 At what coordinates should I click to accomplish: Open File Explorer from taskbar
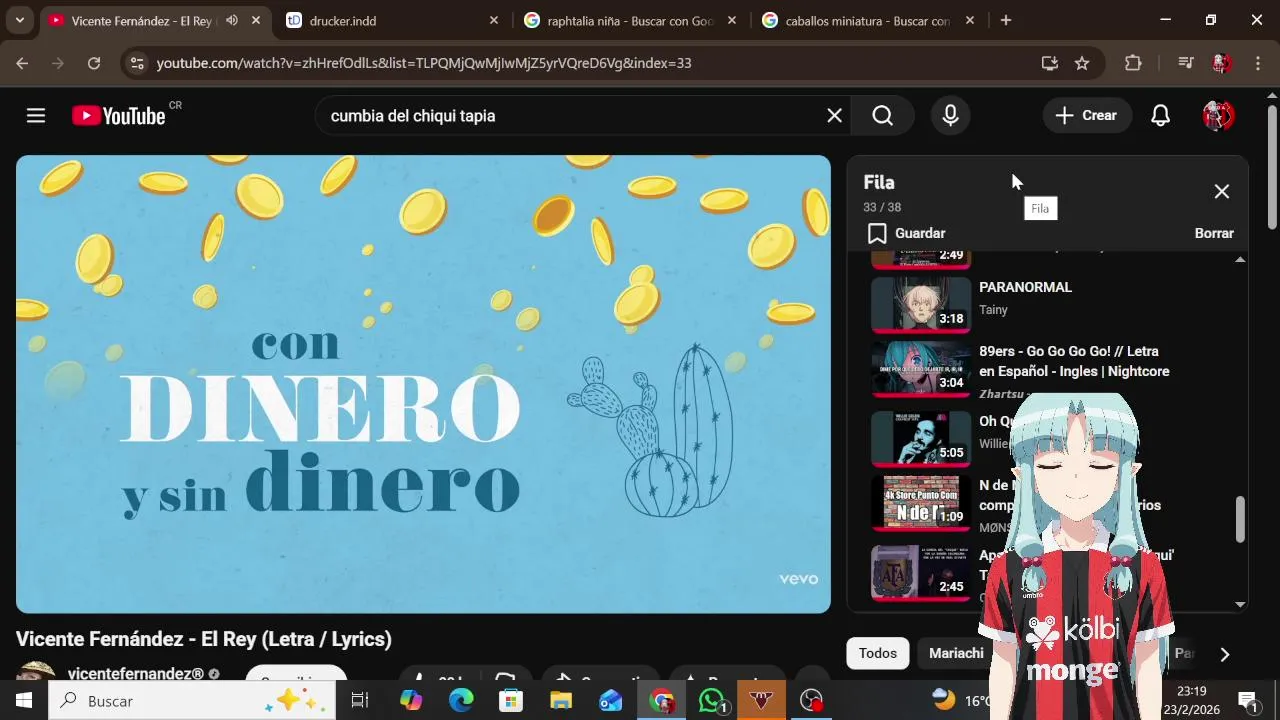(561, 701)
